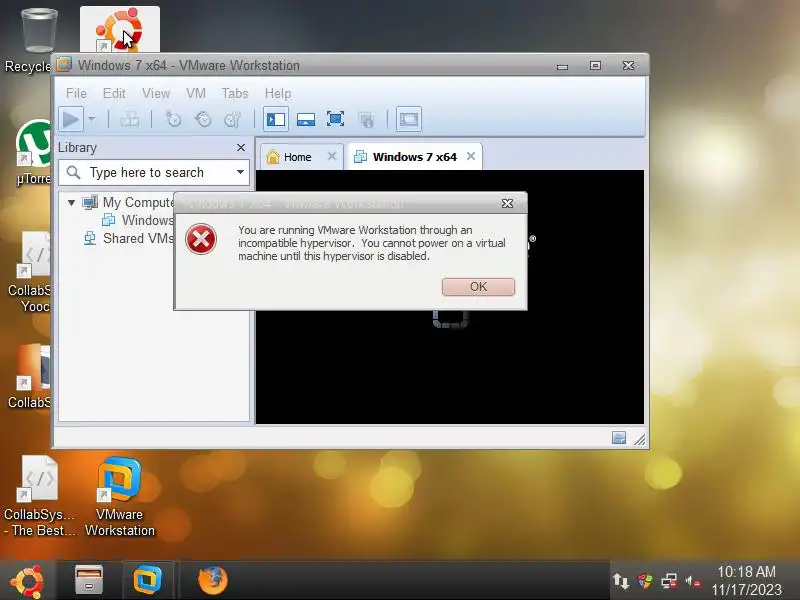Open the Snapshot Manager toolbar icon
This screenshot has width=800, height=600.
(x=233, y=120)
